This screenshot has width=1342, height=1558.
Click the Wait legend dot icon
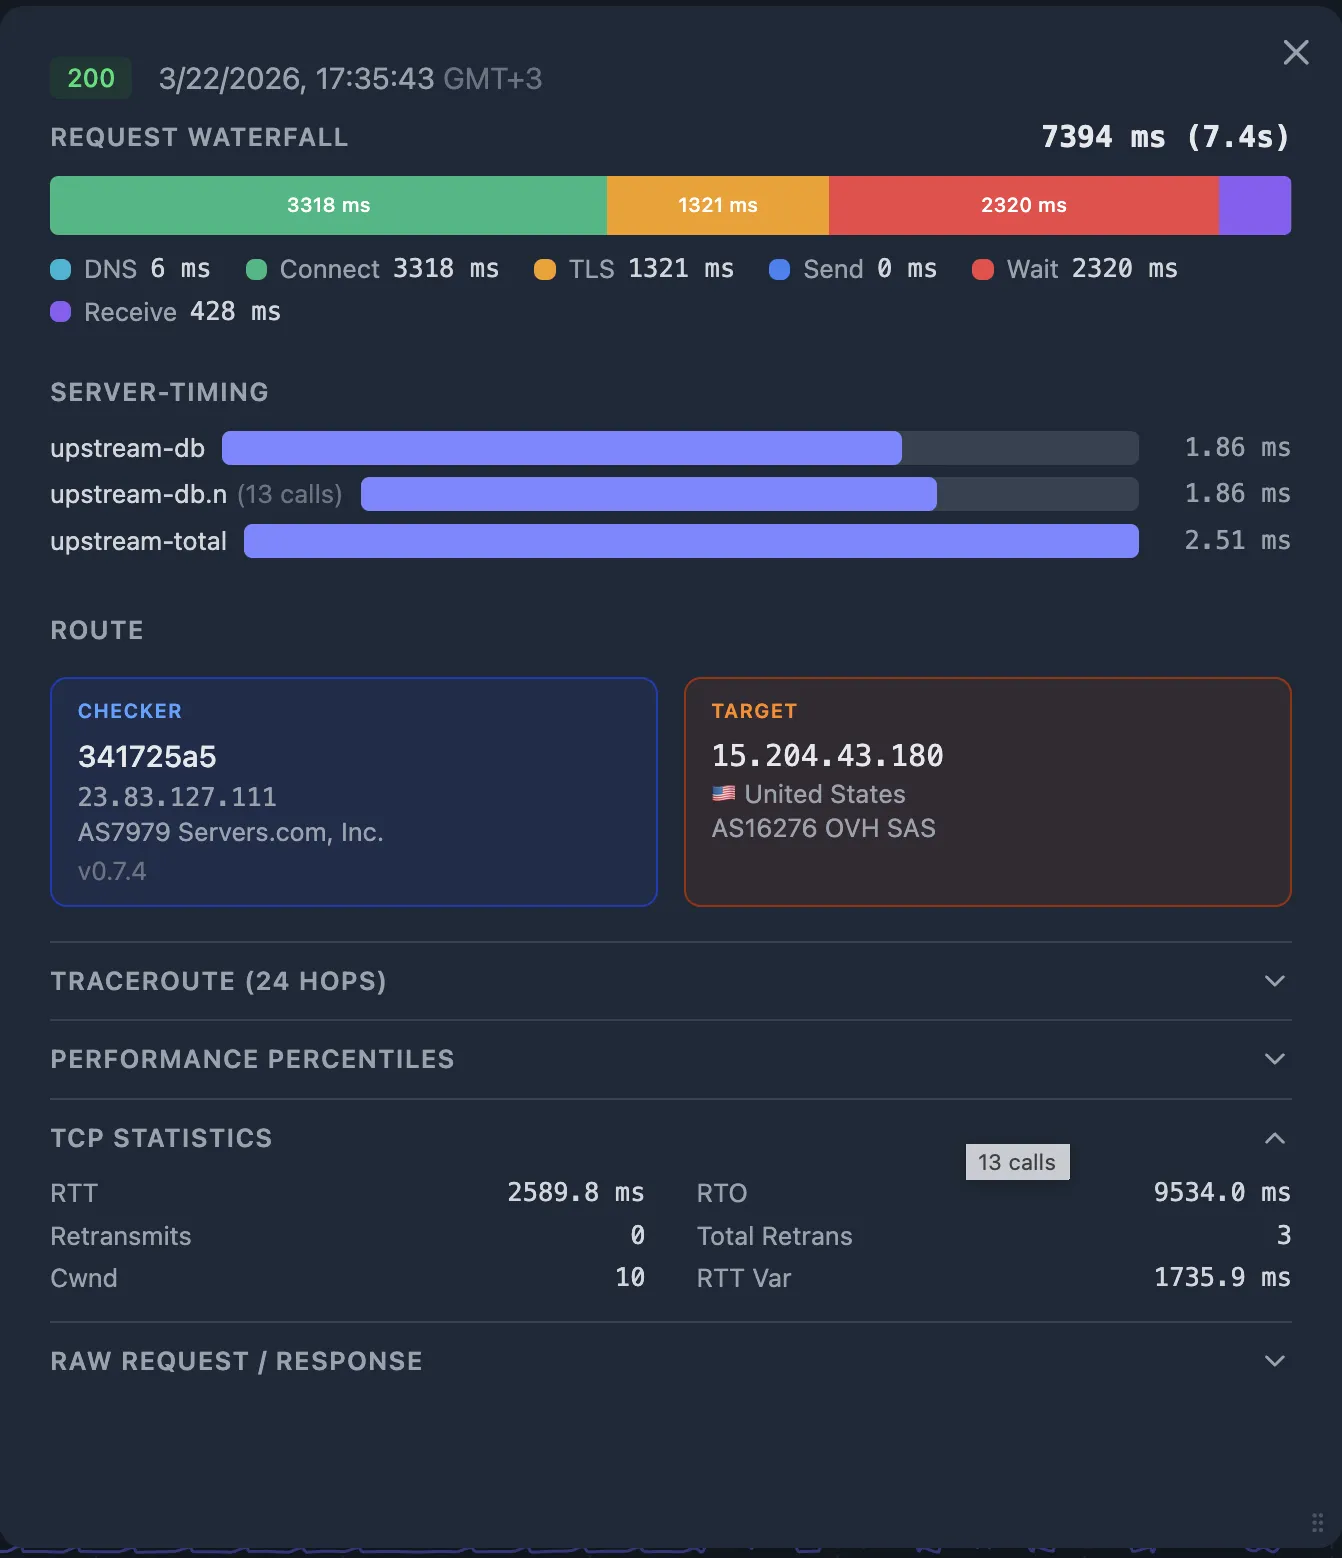click(982, 269)
